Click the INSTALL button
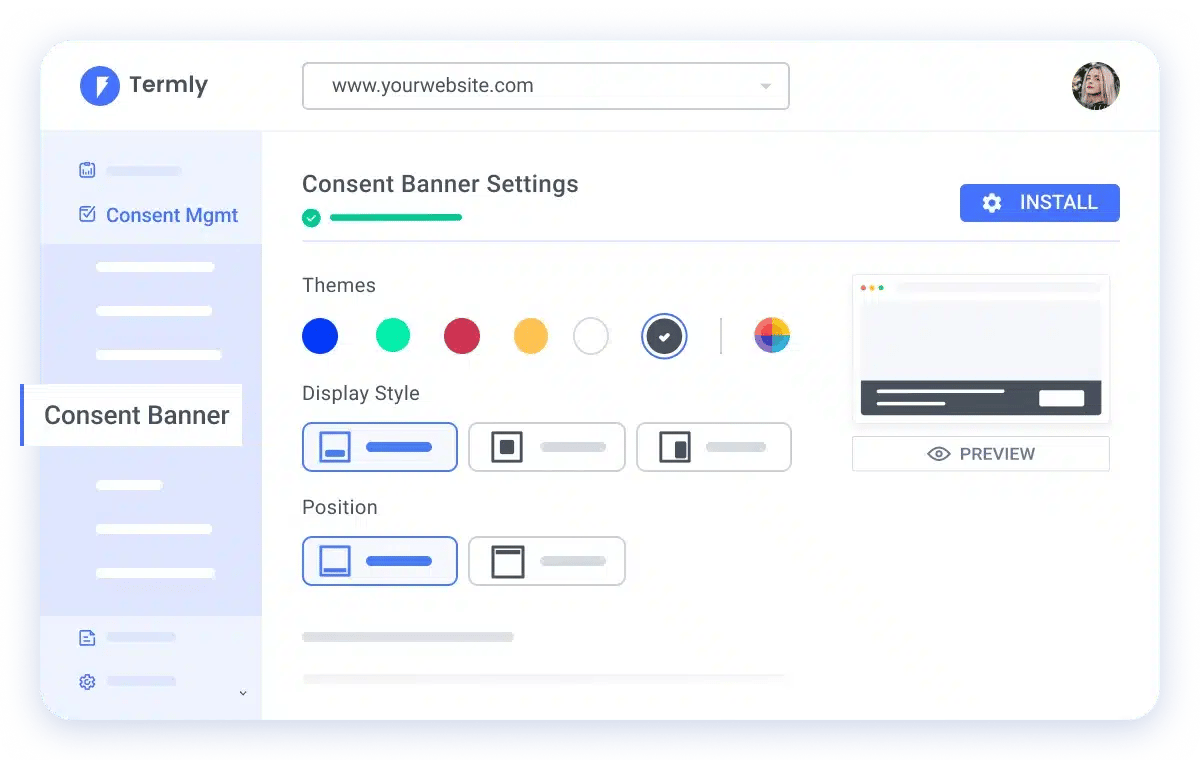Image resolution: width=1200 pixels, height=760 pixels. pyautogui.click(x=1040, y=203)
